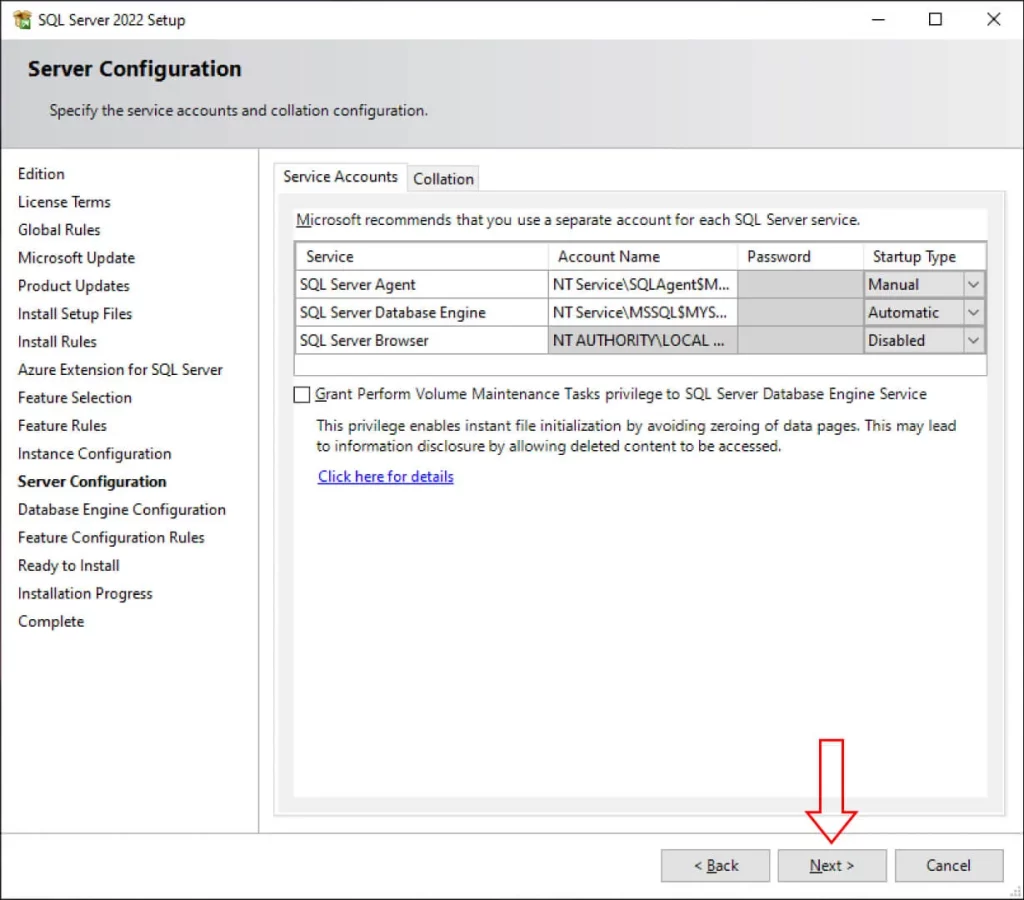Open the Click here for details link

tap(385, 476)
